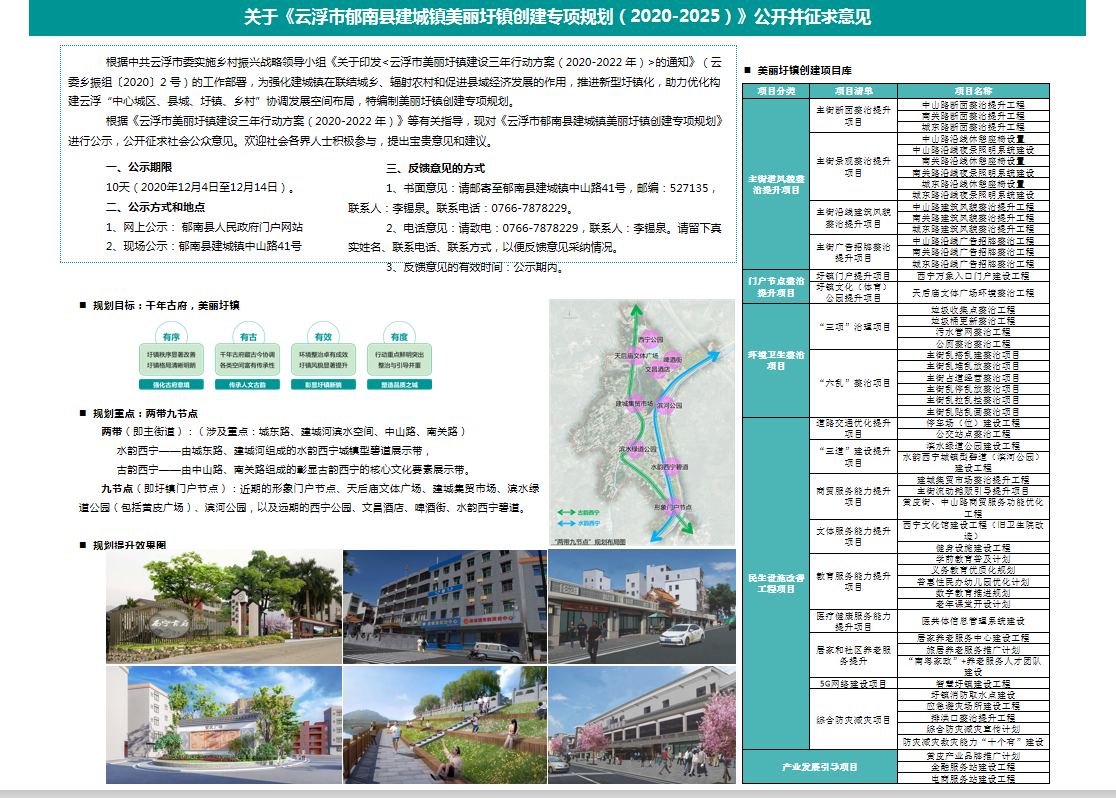1116x798 pixels.
Task: Click the 有古 goal circle
Action: click(248, 336)
